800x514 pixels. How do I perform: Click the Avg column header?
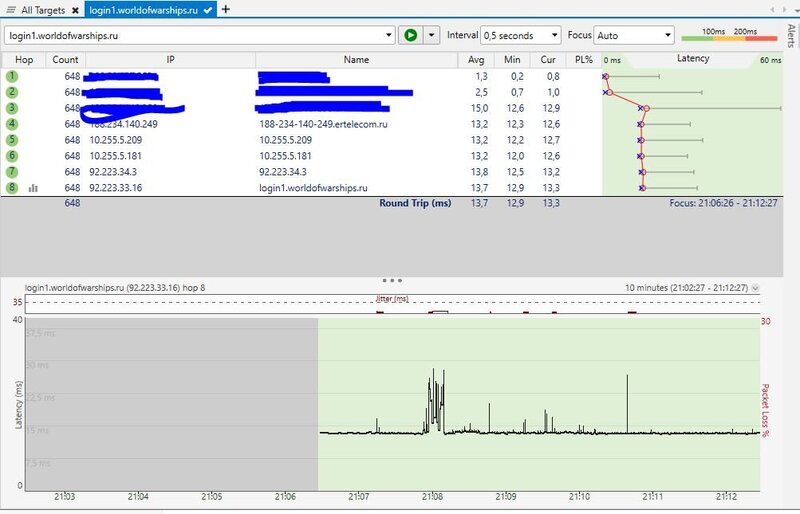coord(476,60)
